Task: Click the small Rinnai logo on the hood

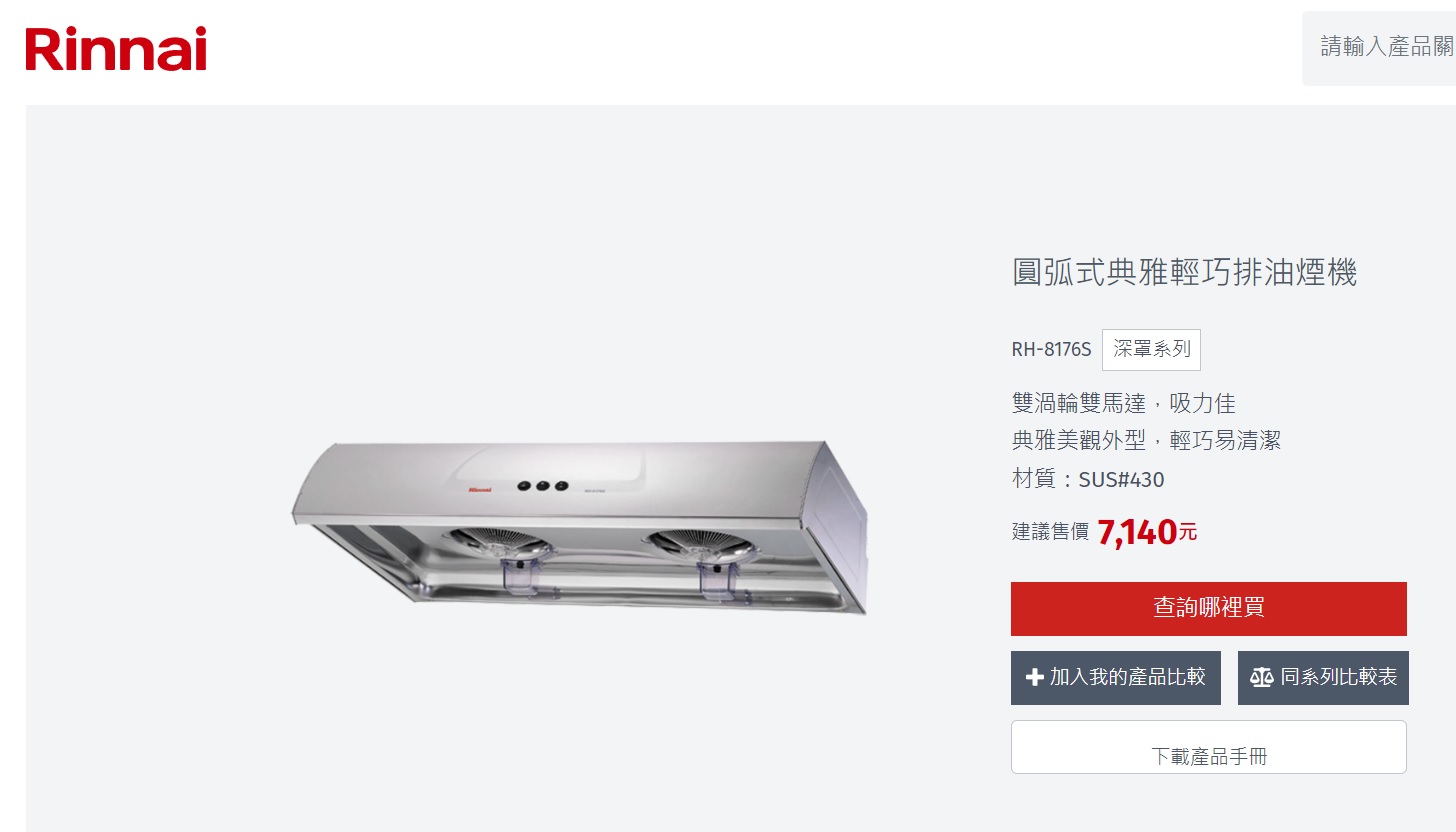Action: click(483, 490)
